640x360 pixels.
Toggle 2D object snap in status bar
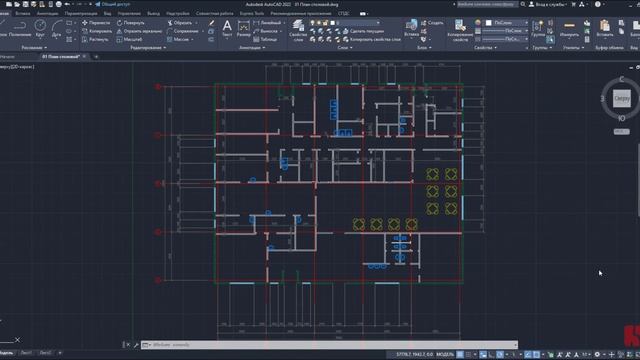[536, 354]
